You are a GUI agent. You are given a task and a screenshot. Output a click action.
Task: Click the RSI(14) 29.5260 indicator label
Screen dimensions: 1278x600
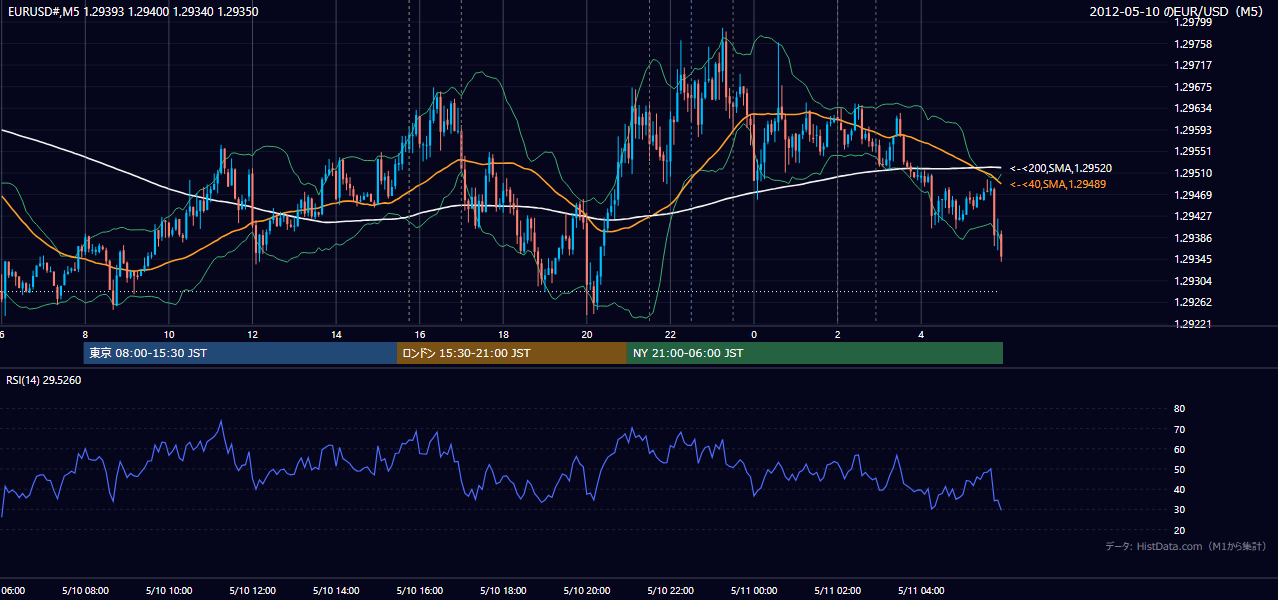tap(44, 380)
